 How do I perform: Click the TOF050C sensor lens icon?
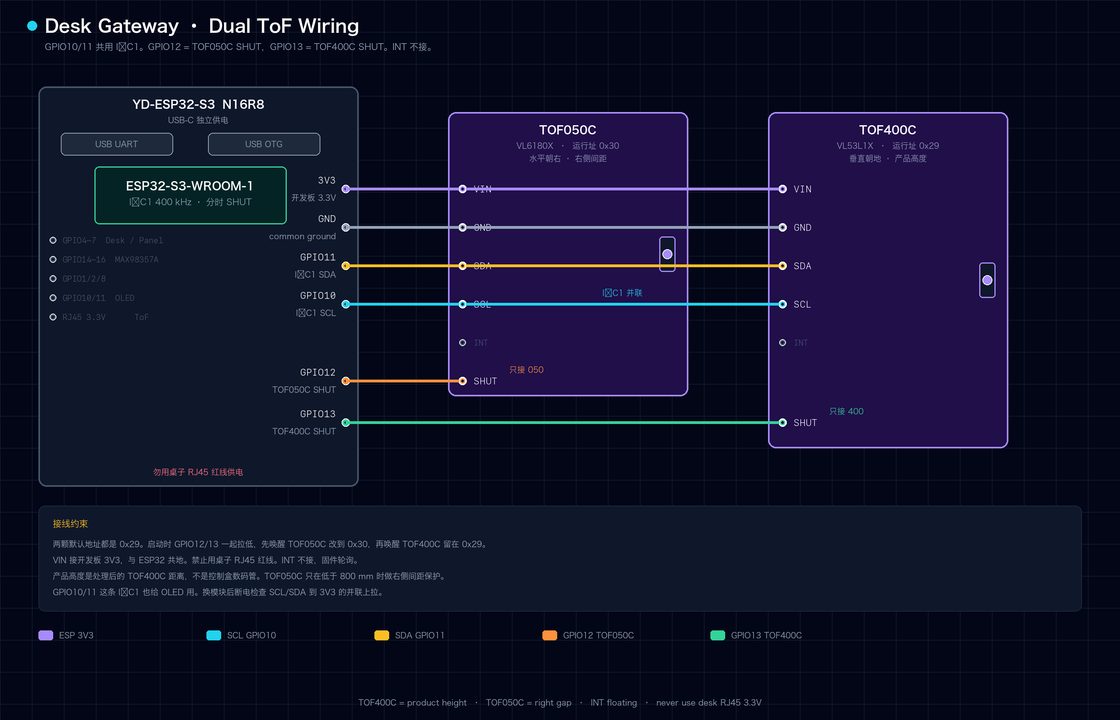click(x=667, y=254)
